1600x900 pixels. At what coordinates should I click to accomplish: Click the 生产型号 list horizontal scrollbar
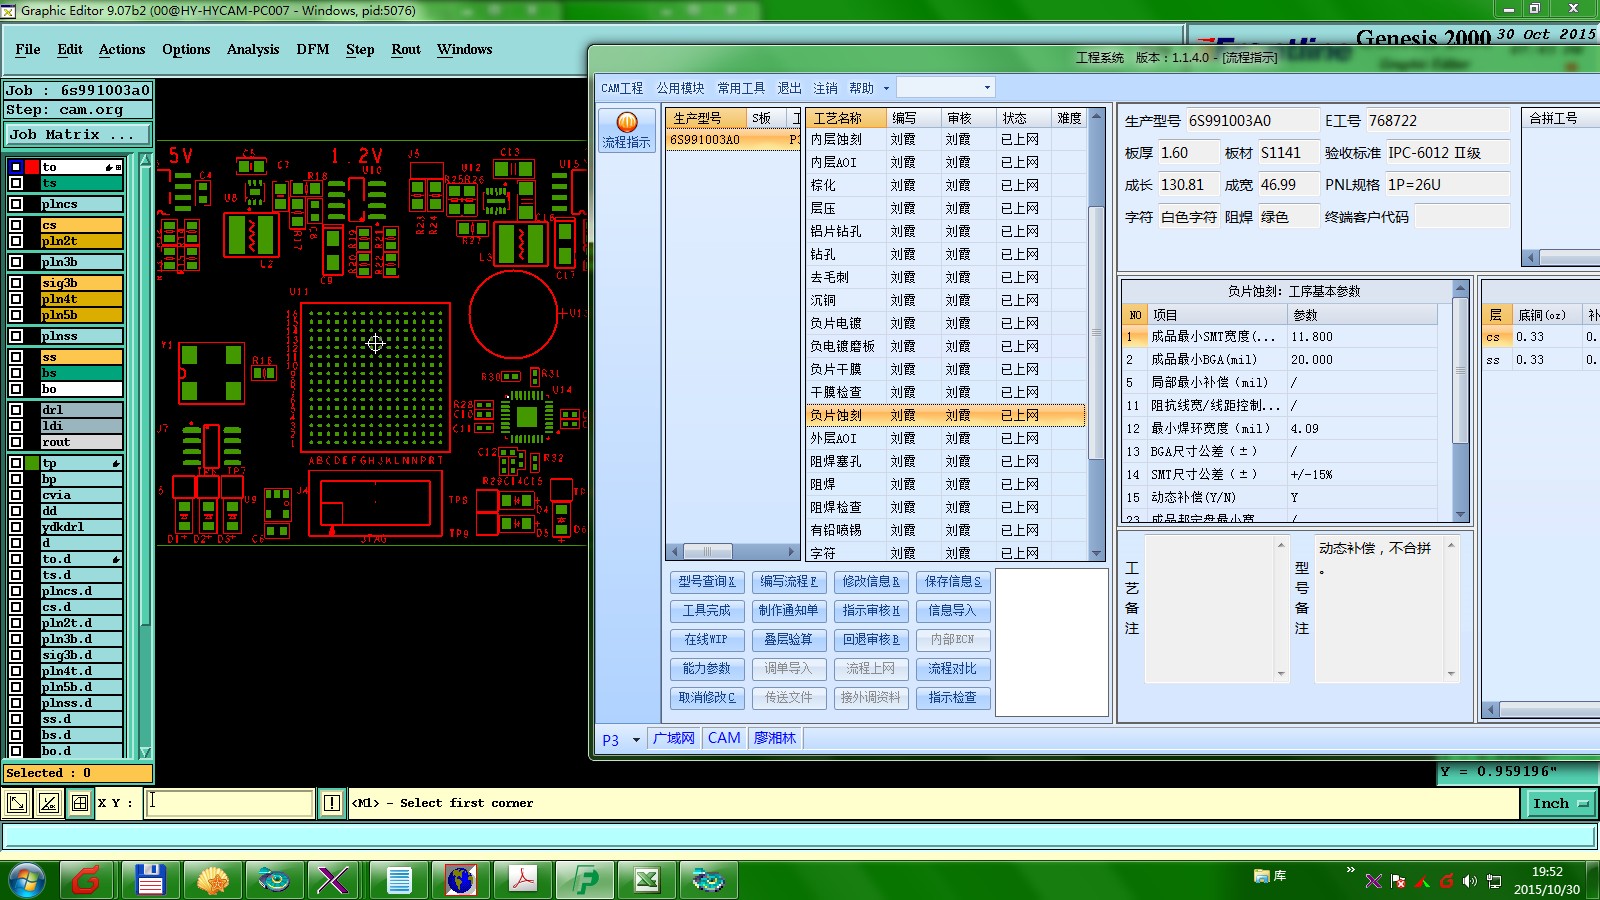(733, 551)
